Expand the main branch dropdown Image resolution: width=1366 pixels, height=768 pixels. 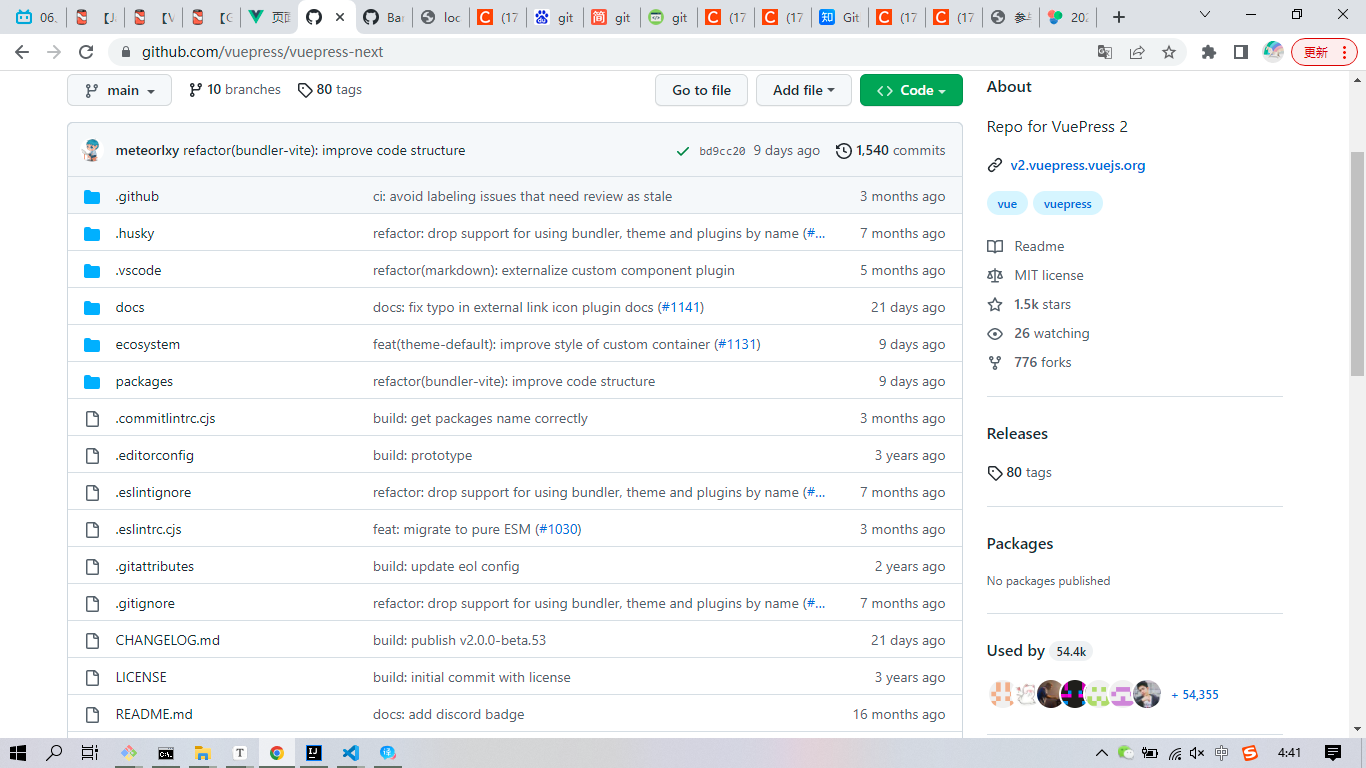point(119,90)
